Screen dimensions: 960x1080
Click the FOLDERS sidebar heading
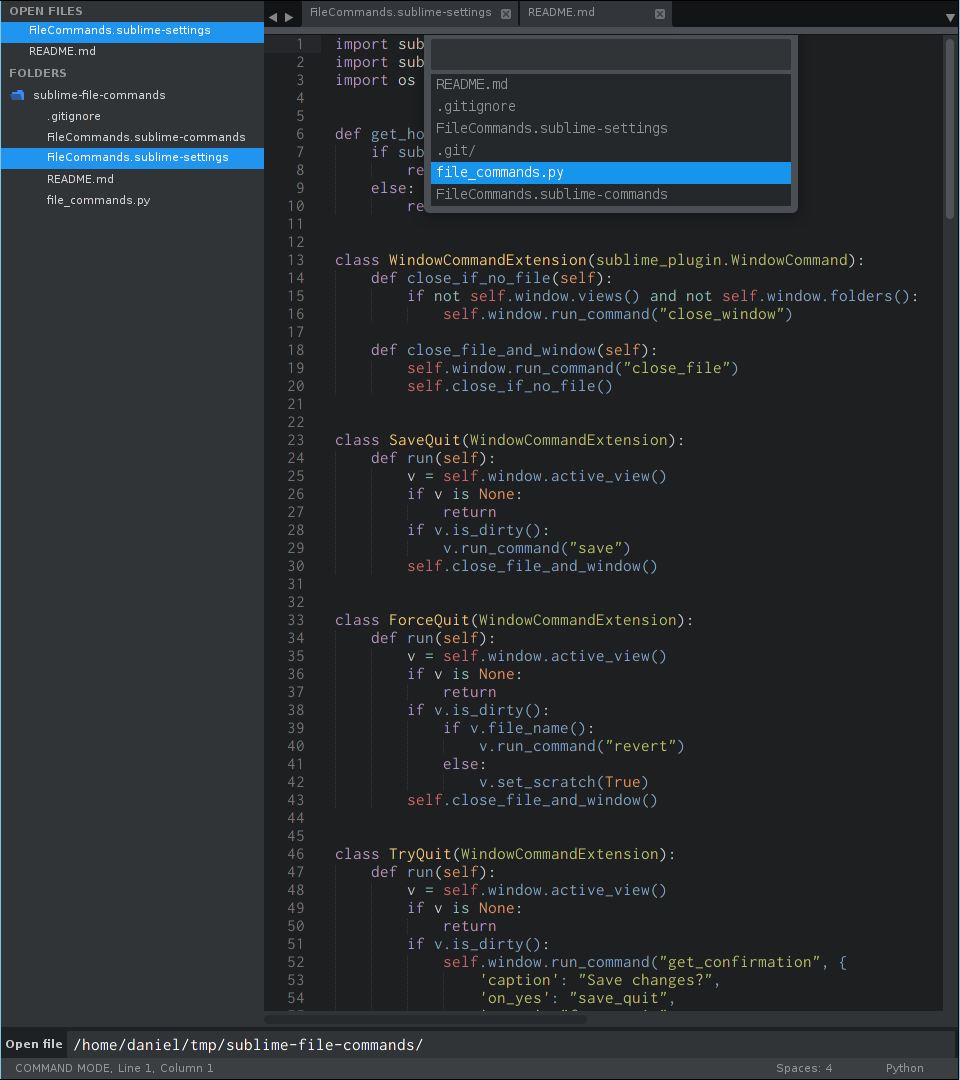pyautogui.click(x=38, y=73)
